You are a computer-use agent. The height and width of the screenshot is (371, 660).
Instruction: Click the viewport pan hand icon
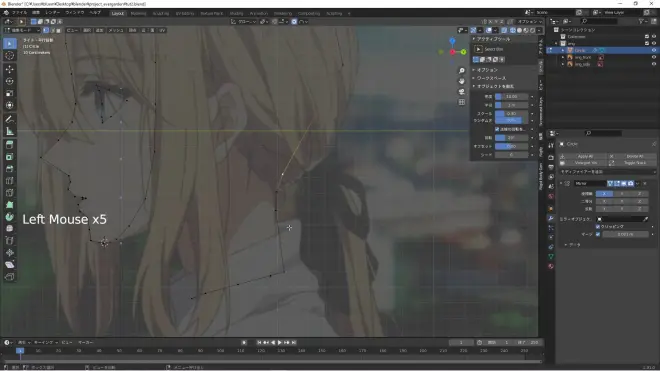[x=462, y=81]
